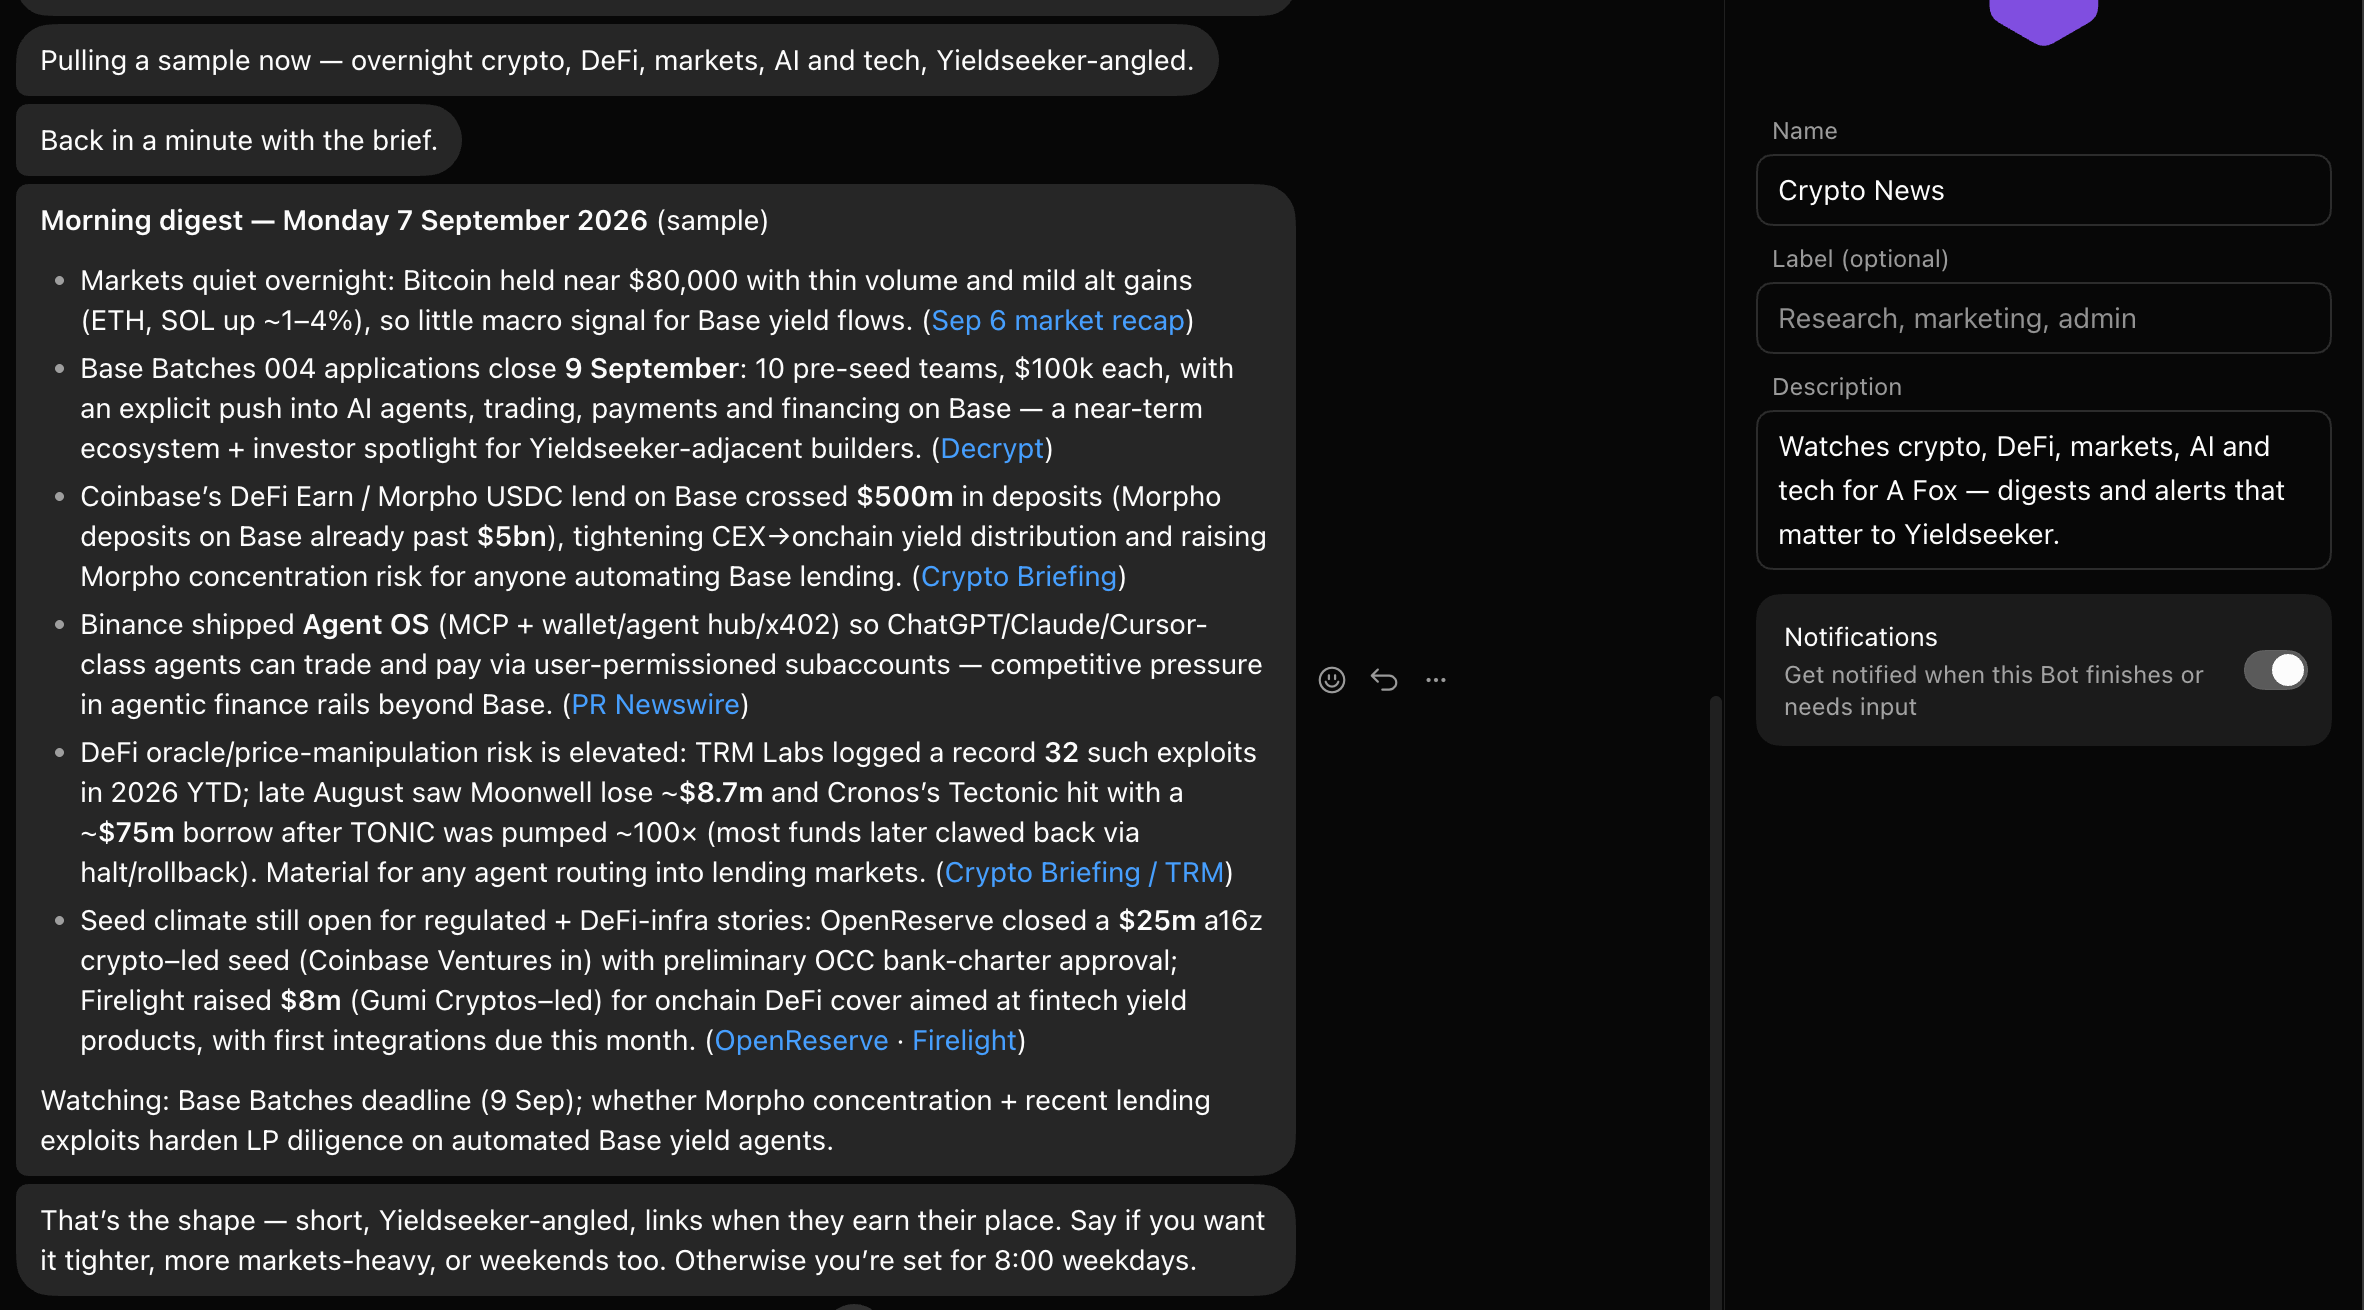The width and height of the screenshot is (2364, 1310).
Task: Reply to the morning digest message
Action: 1384,680
